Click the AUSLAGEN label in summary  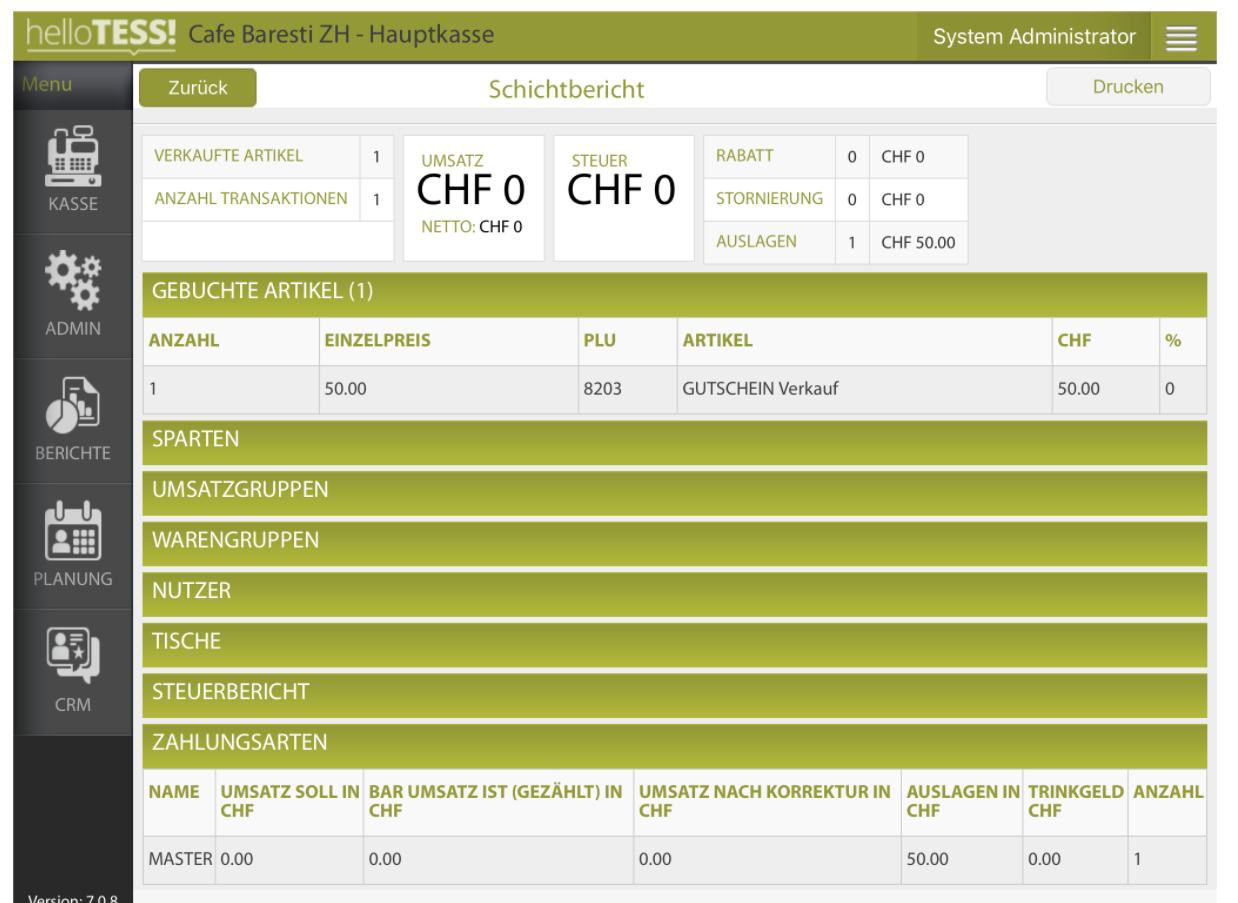tap(756, 241)
